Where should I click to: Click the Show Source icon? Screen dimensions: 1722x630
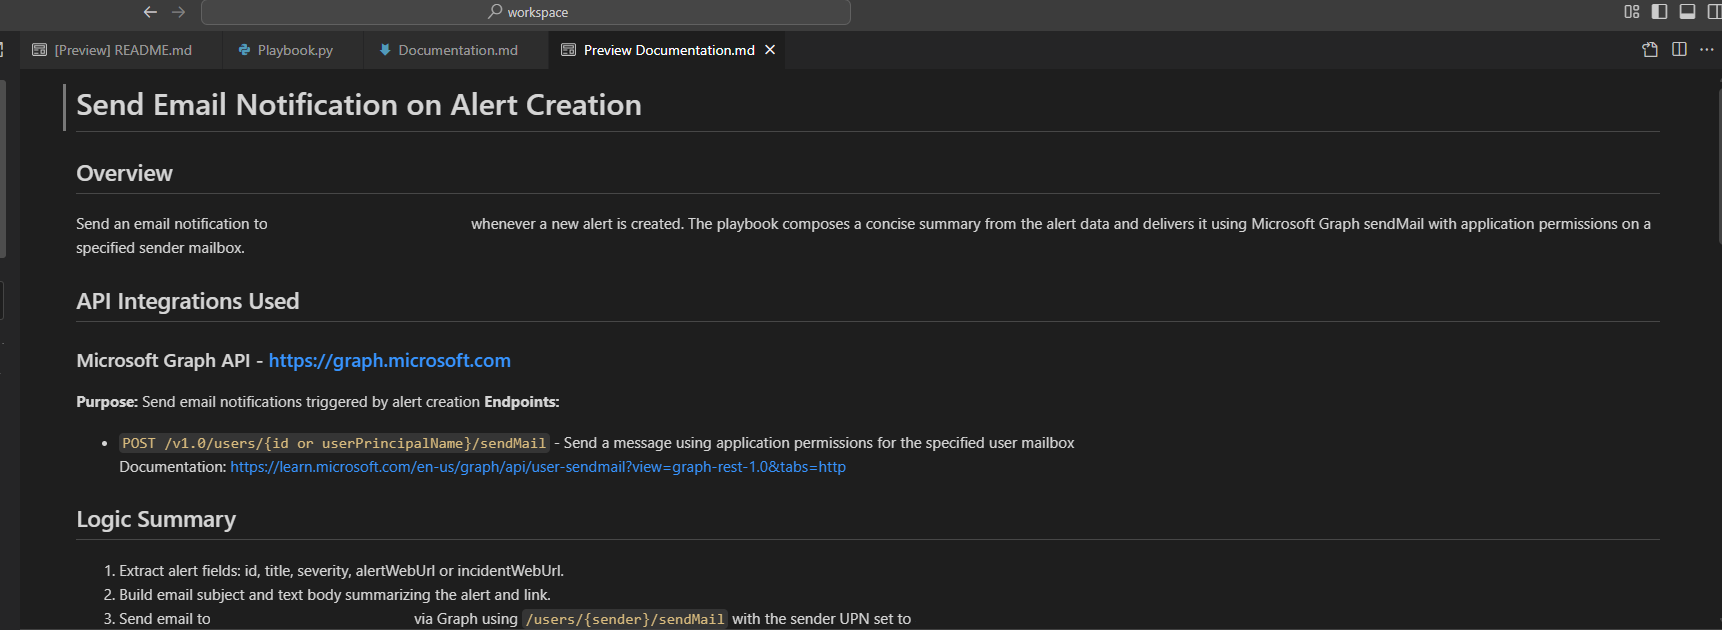click(1650, 50)
